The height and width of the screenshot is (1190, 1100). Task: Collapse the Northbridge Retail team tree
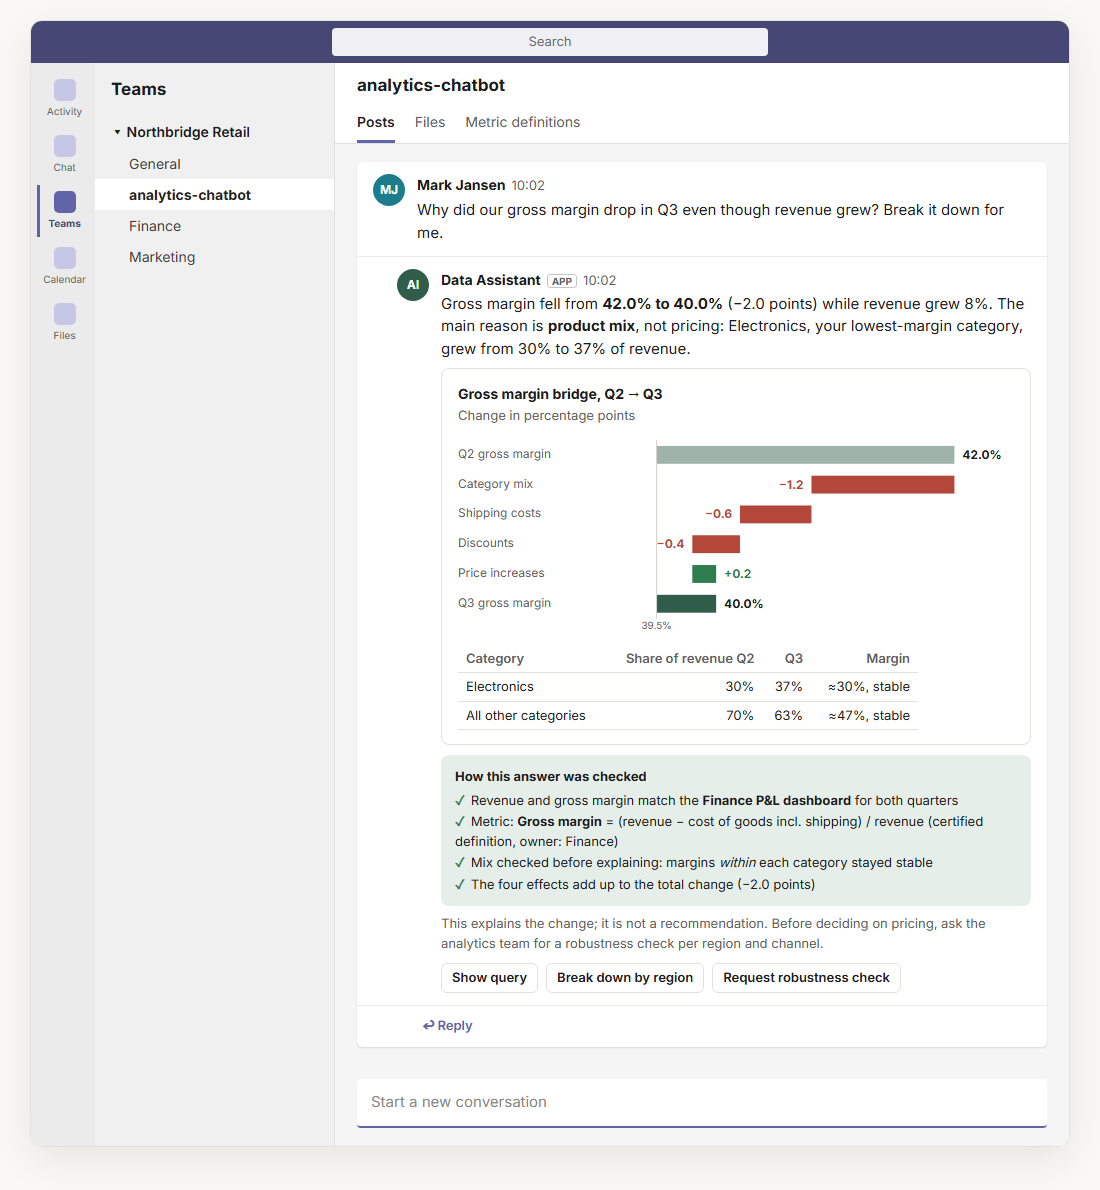(117, 132)
